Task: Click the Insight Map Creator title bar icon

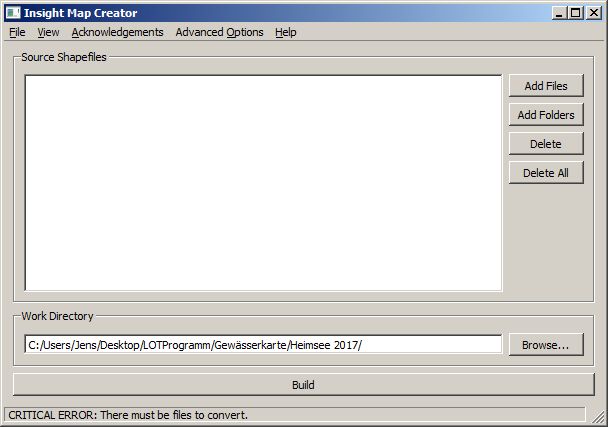Action: pos(13,13)
